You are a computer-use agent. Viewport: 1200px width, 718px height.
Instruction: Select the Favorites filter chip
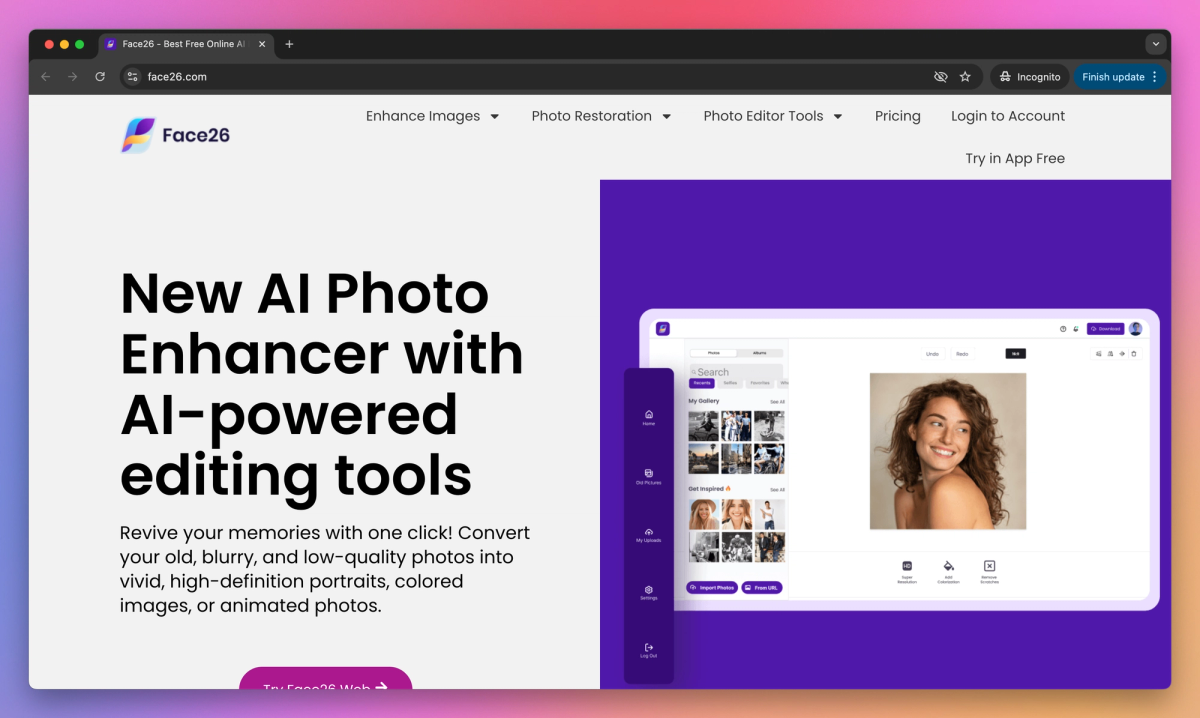coord(760,383)
